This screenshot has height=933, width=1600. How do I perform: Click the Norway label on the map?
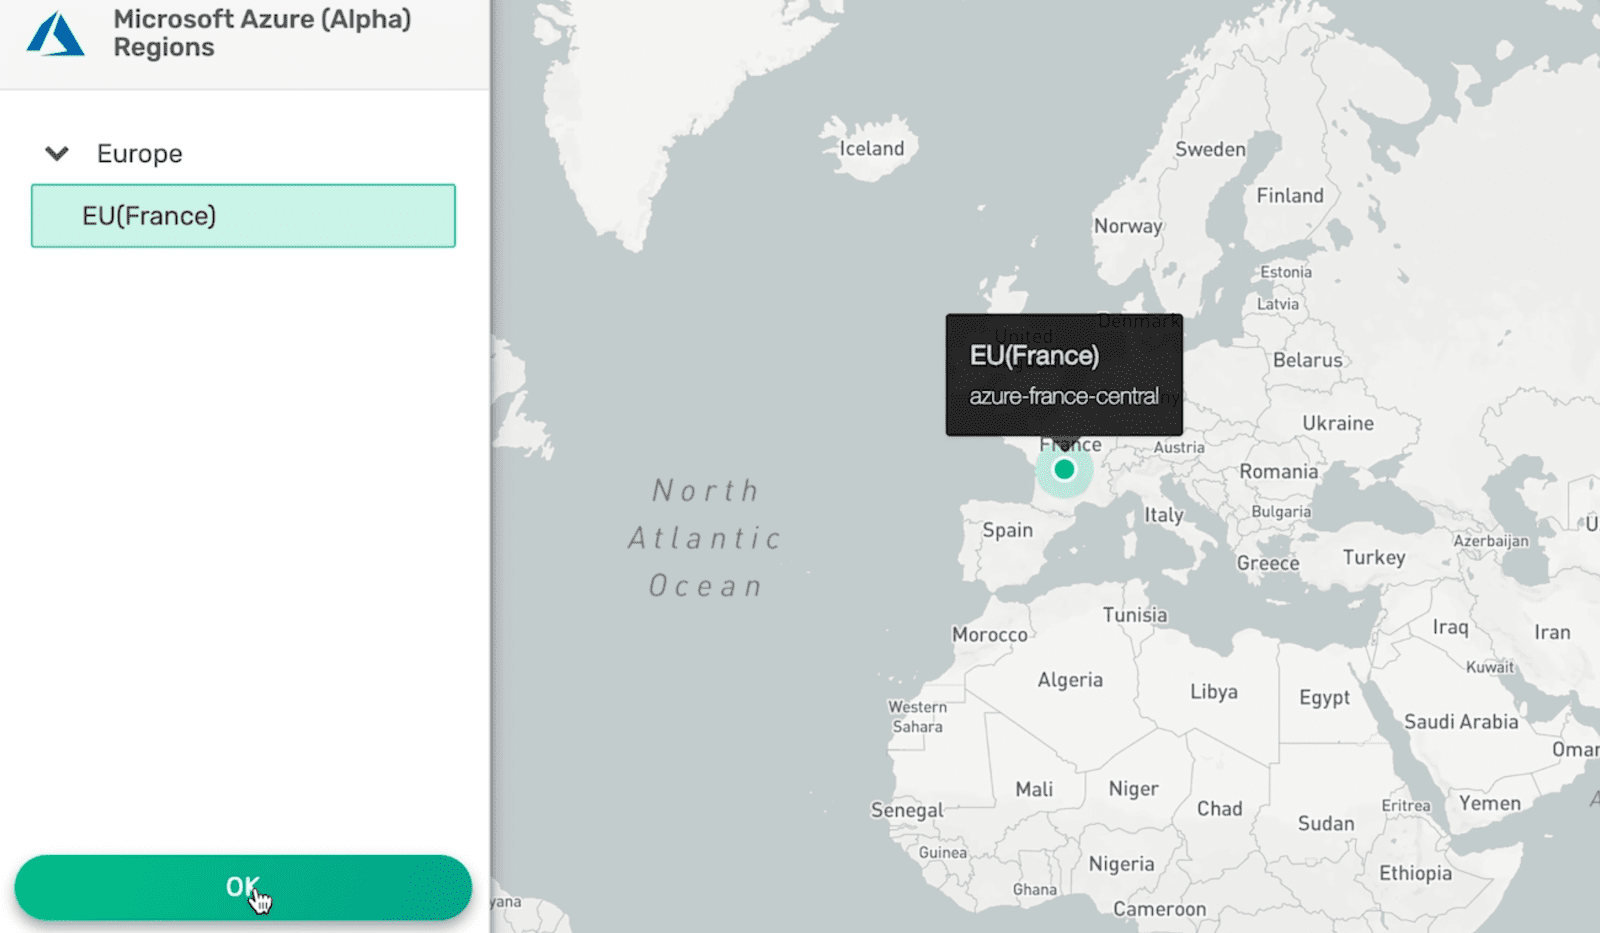click(x=1128, y=226)
